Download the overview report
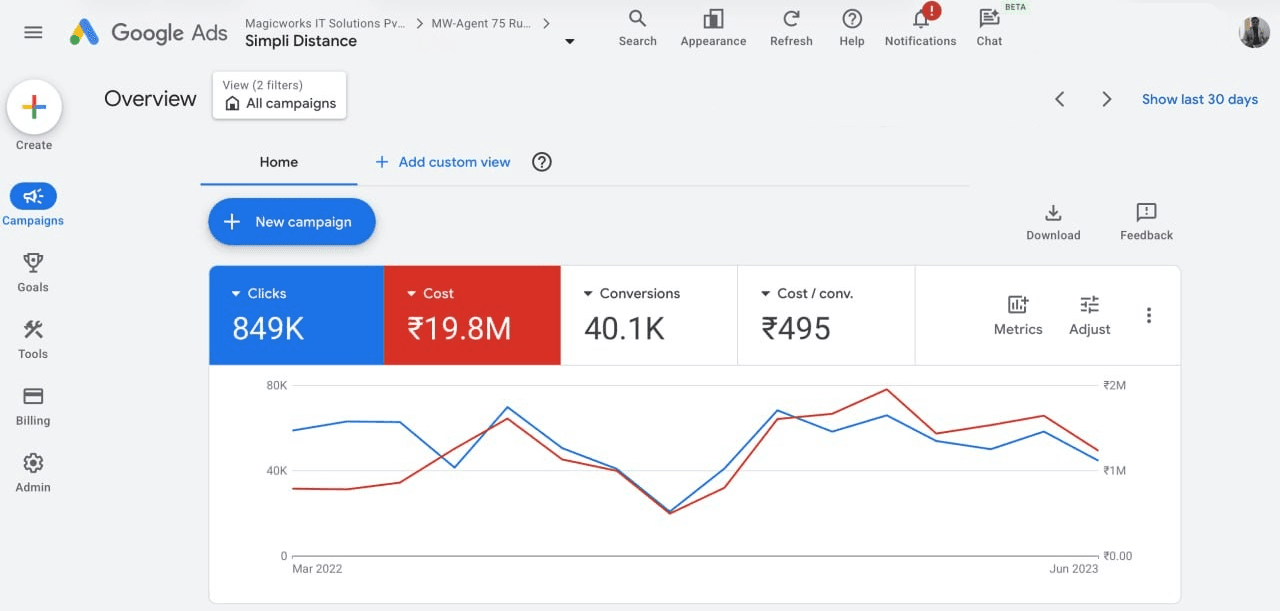This screenshot has width=1281, height=611. click(x=1053, y=222)
